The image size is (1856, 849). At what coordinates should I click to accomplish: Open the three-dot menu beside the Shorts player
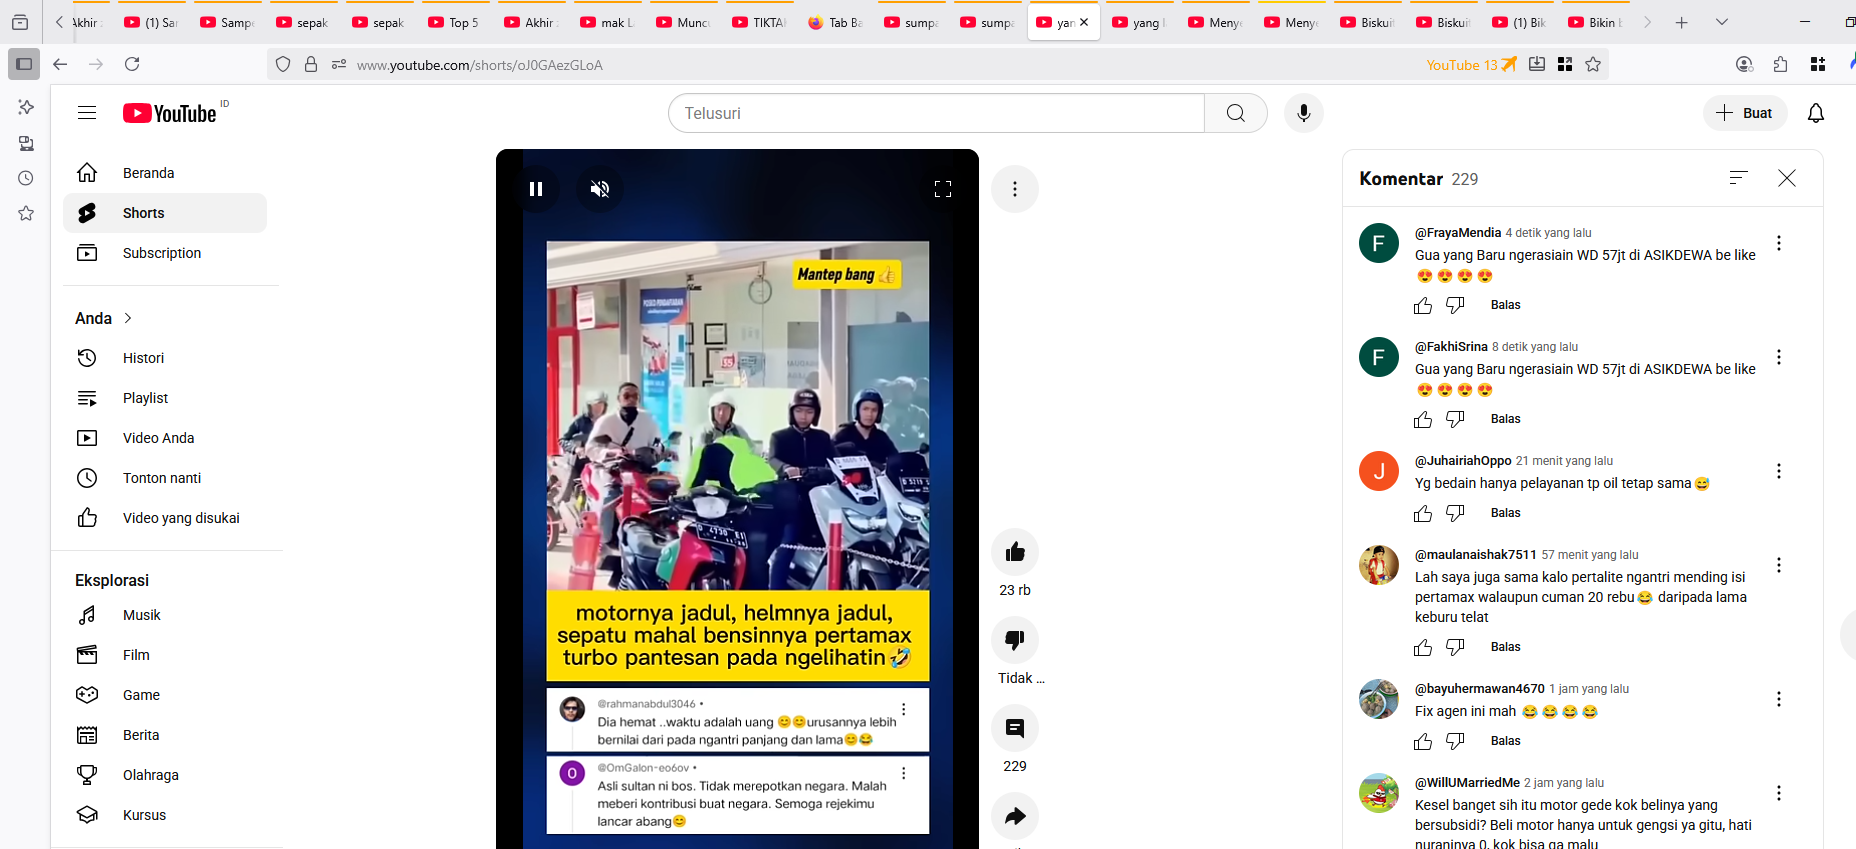pyautogui.click(x=1015, y=189)
